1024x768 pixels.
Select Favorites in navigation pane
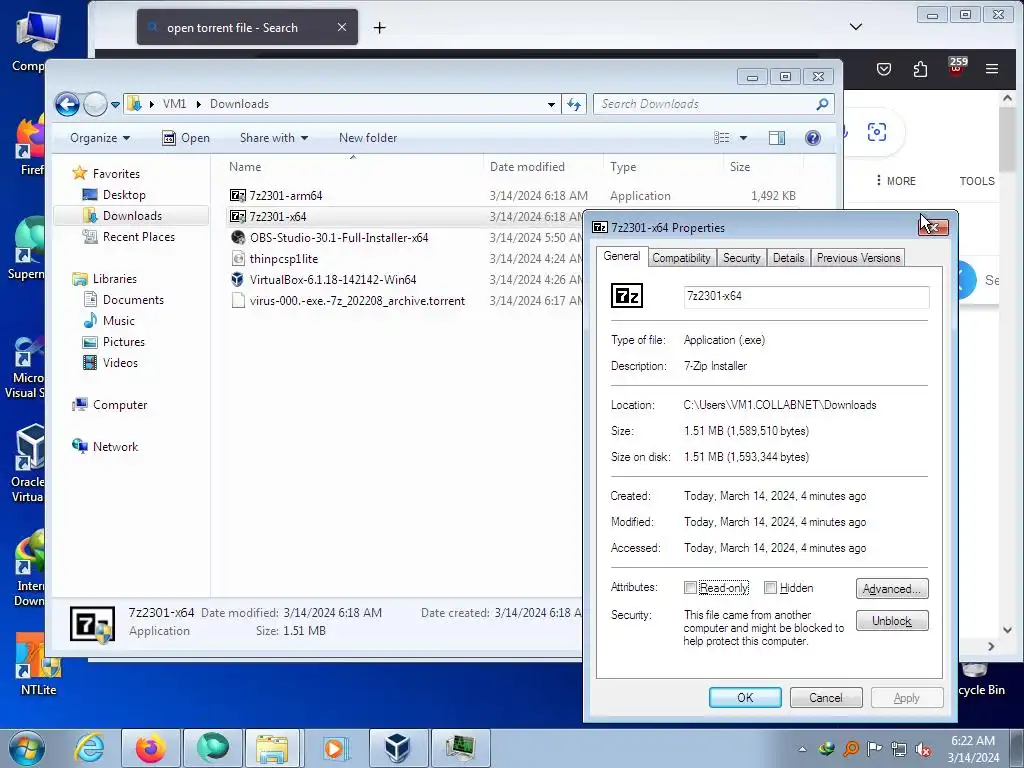coord(106,174)
